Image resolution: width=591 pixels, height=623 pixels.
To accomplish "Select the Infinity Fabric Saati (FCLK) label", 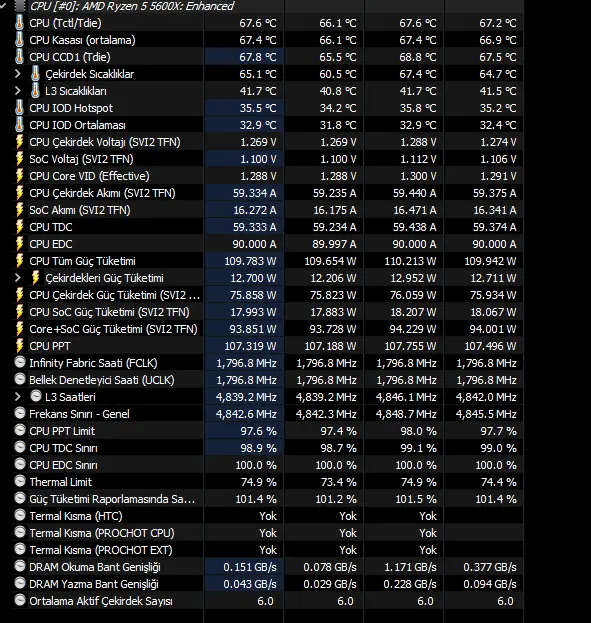I will tap(93, 363).
